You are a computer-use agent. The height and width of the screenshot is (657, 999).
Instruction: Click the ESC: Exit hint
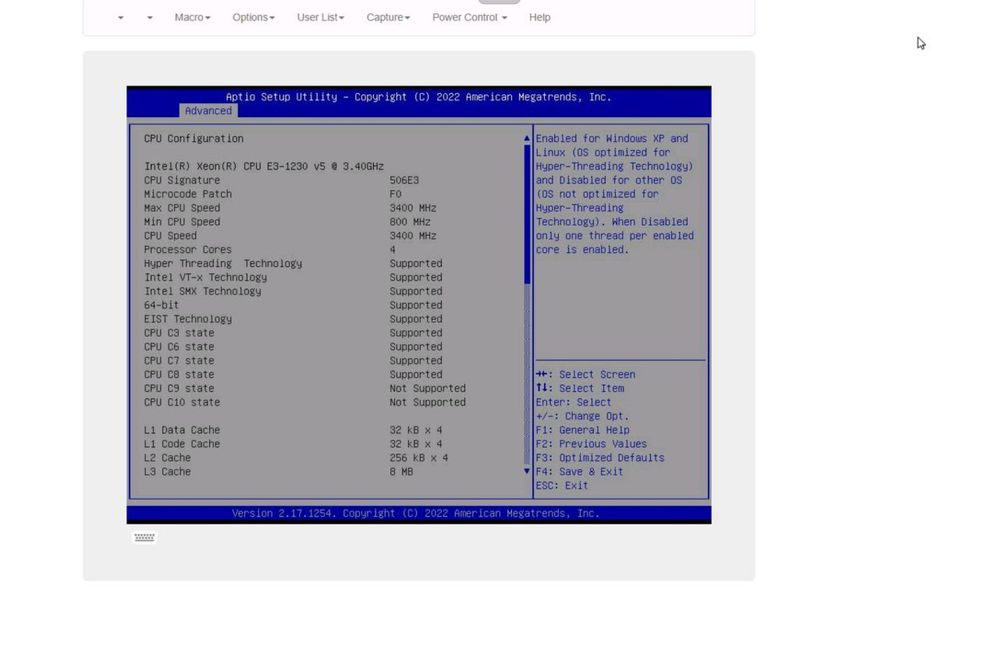[x=562, y=486]
